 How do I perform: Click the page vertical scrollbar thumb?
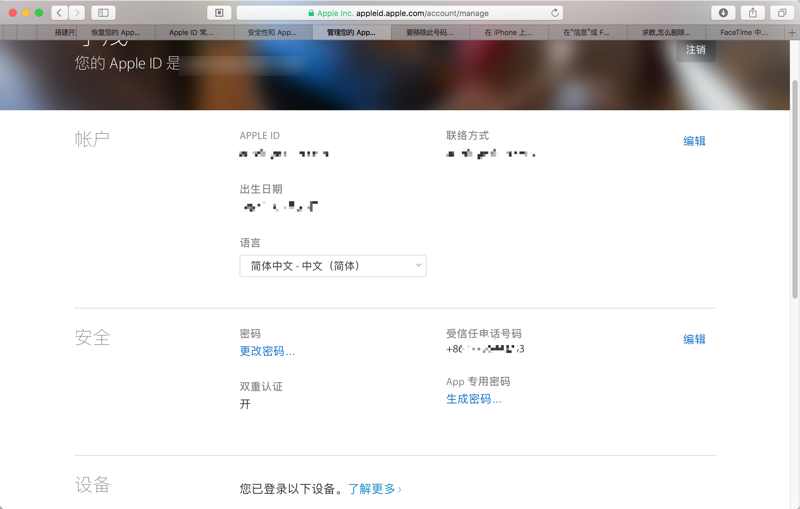pyautogui.click(x=795, y=189)
